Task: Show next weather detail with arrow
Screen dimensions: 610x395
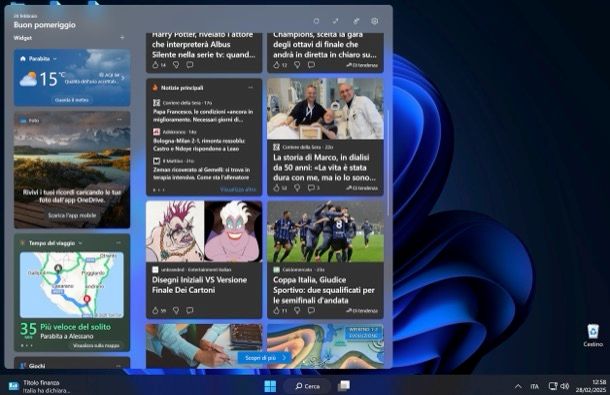Action: point(123,78)
